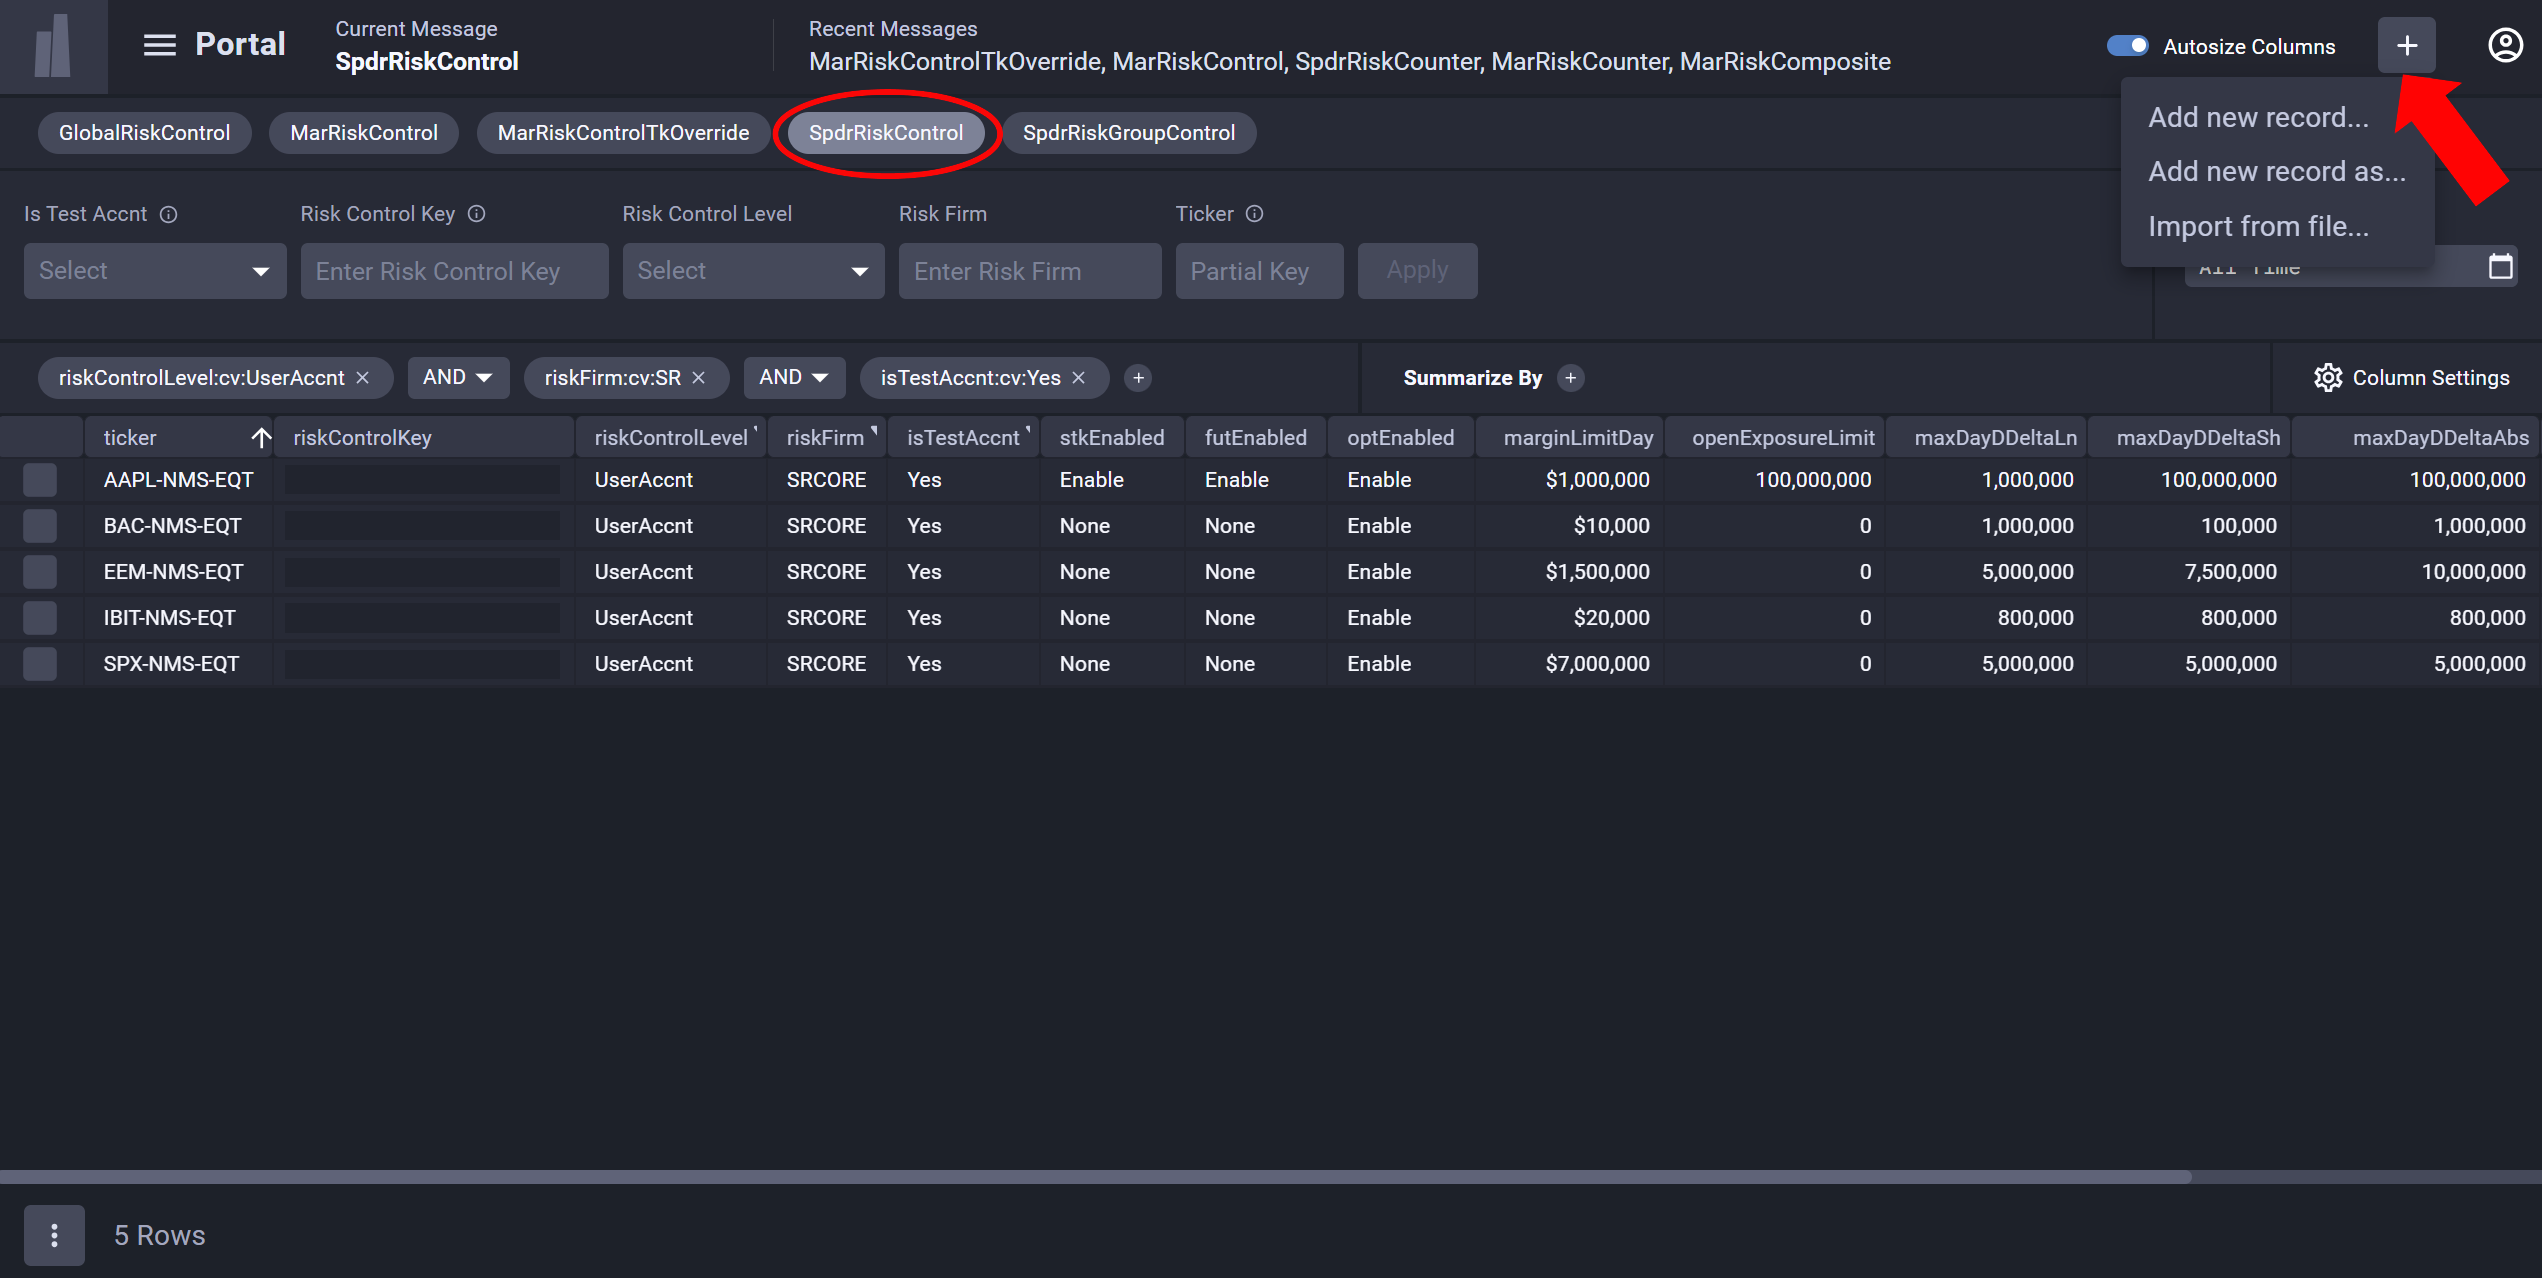Image resolution: width=2542 pixels, height=1278 pixels.
Task: Click the info icon beside Risk Control Key
Action: [477, 213]
